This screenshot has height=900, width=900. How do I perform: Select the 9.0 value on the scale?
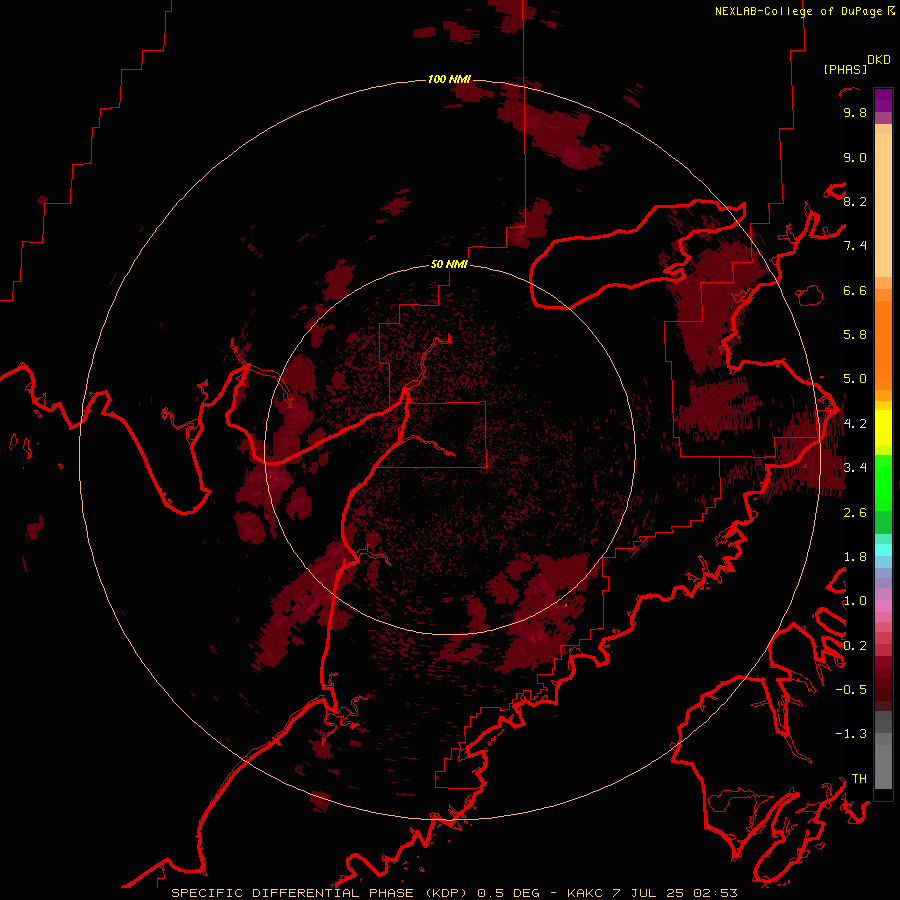(855, 157)
